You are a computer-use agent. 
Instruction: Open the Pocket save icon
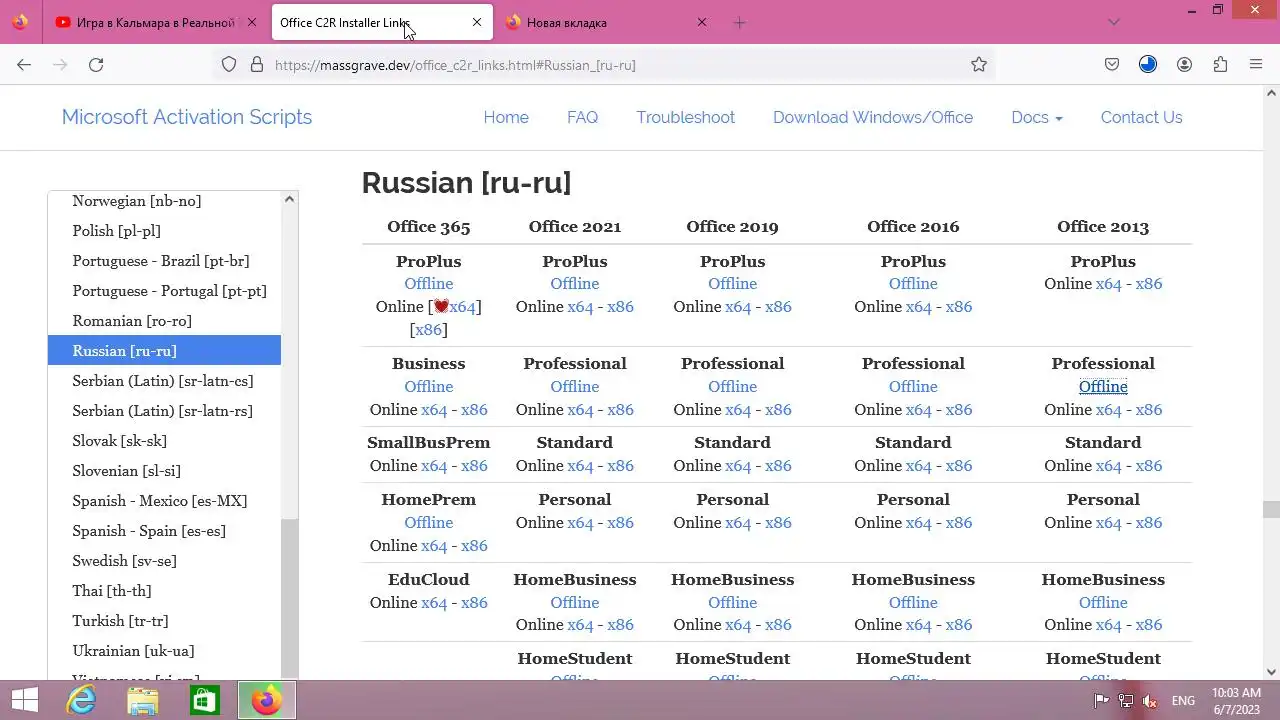coord(1112,65)
